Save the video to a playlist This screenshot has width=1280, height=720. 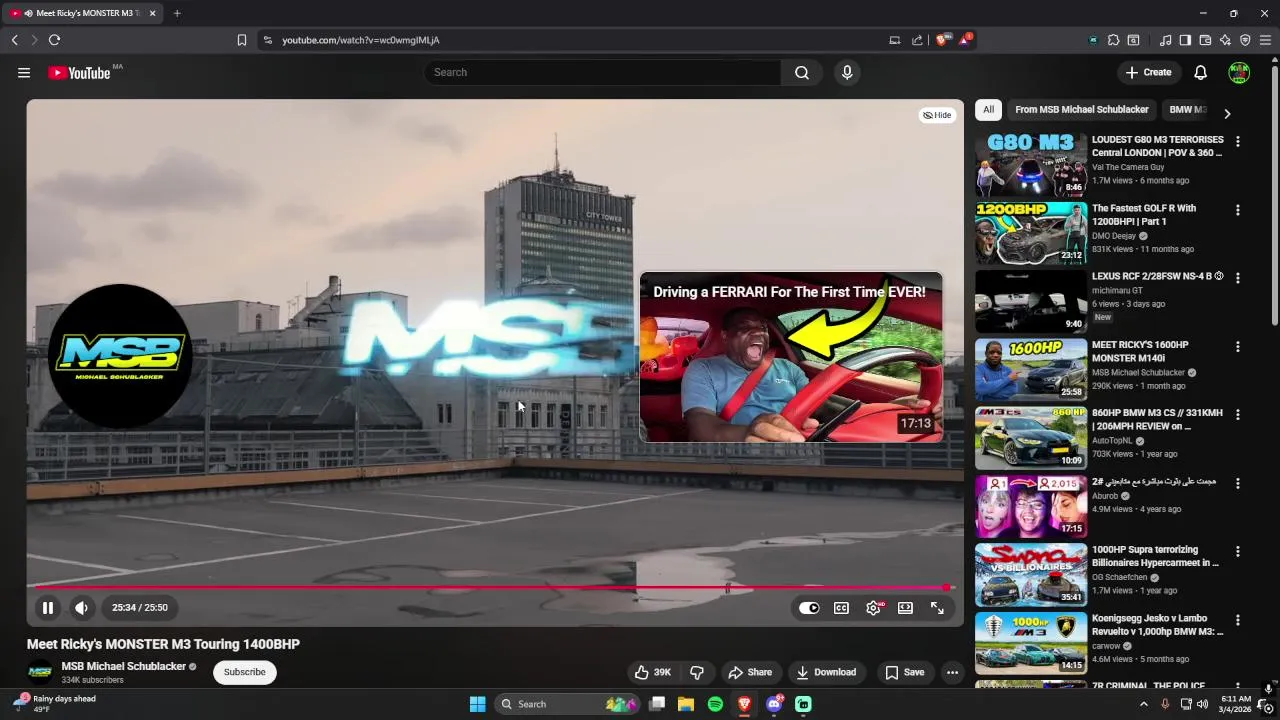coord(904,672)
